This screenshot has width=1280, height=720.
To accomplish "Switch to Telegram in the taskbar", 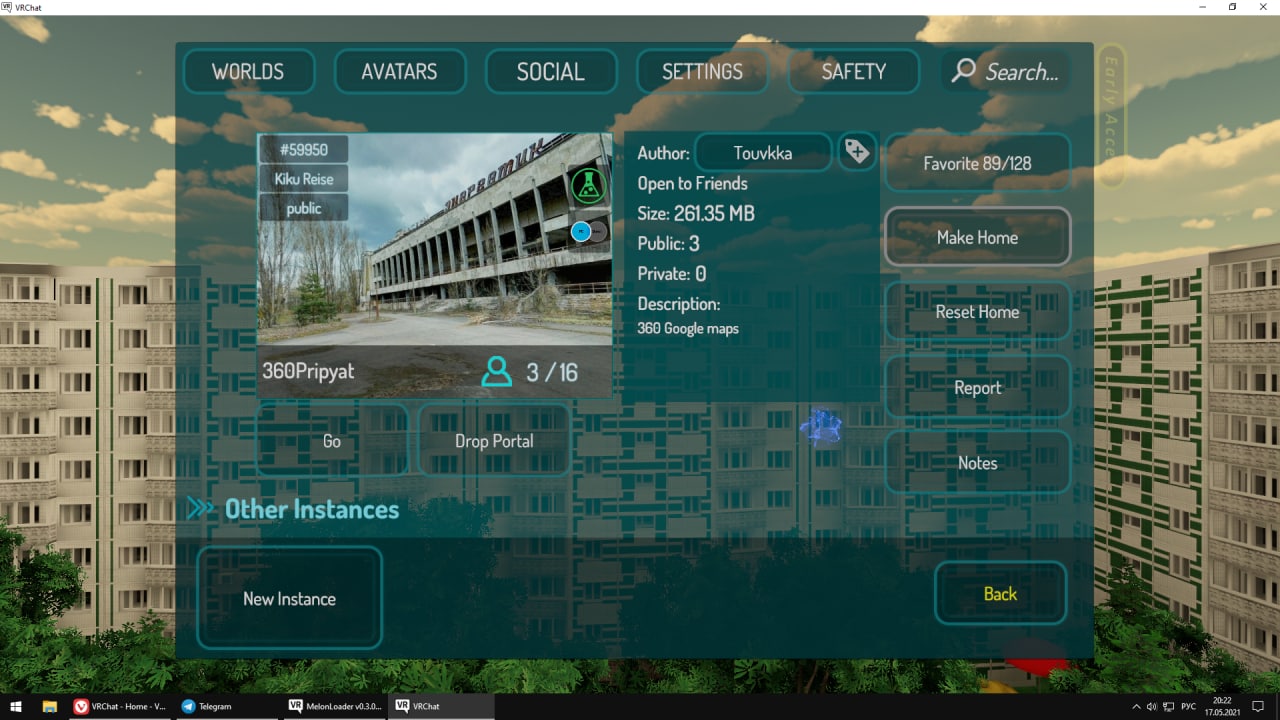I will point(226,706).
